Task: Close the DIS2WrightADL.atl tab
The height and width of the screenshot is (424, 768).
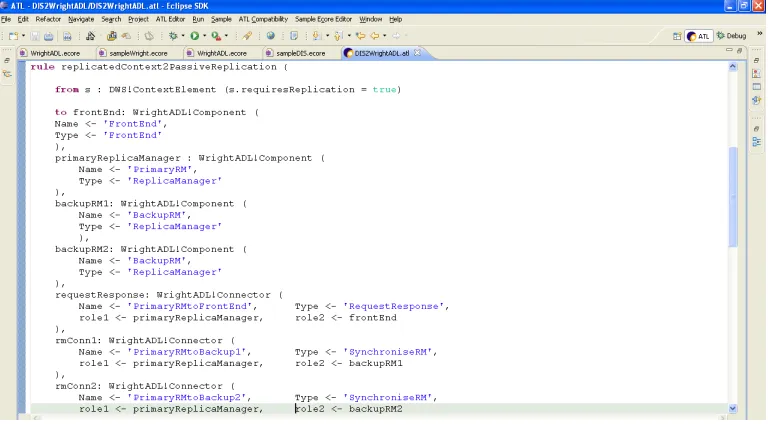Action: 417,52
